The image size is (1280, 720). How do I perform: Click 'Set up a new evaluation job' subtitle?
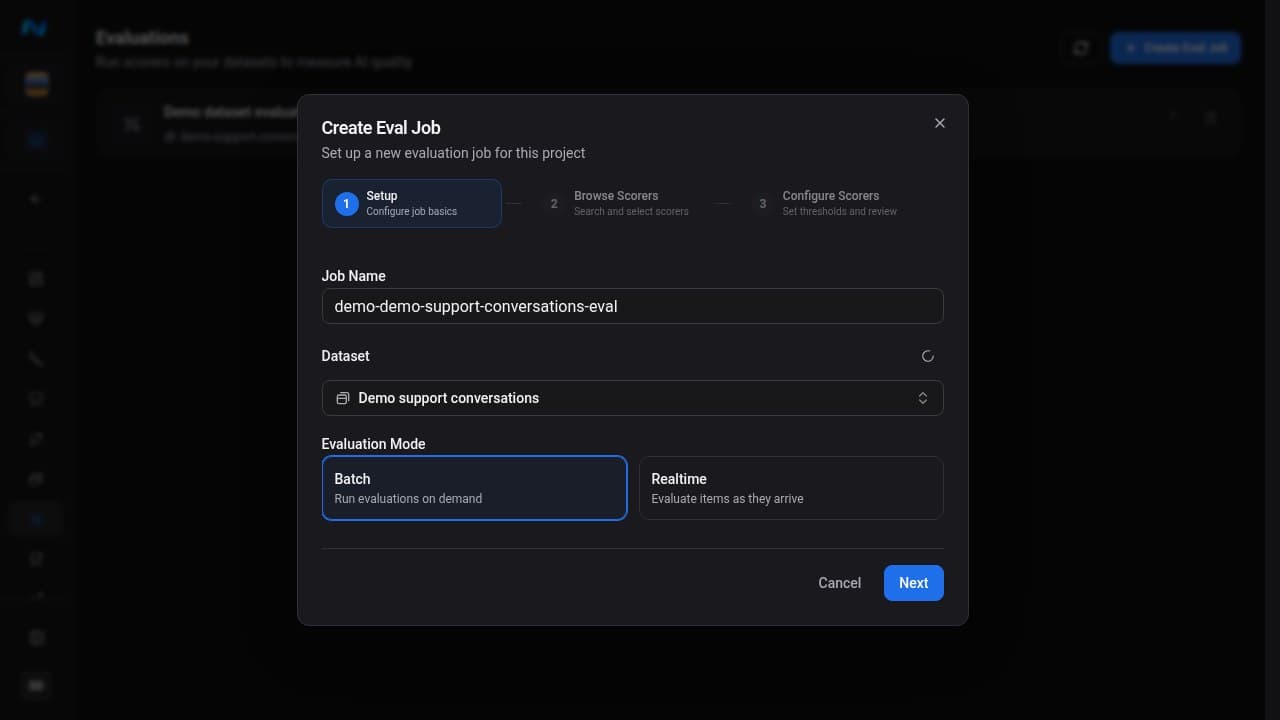pyautogui.click(x=453, y=153)
